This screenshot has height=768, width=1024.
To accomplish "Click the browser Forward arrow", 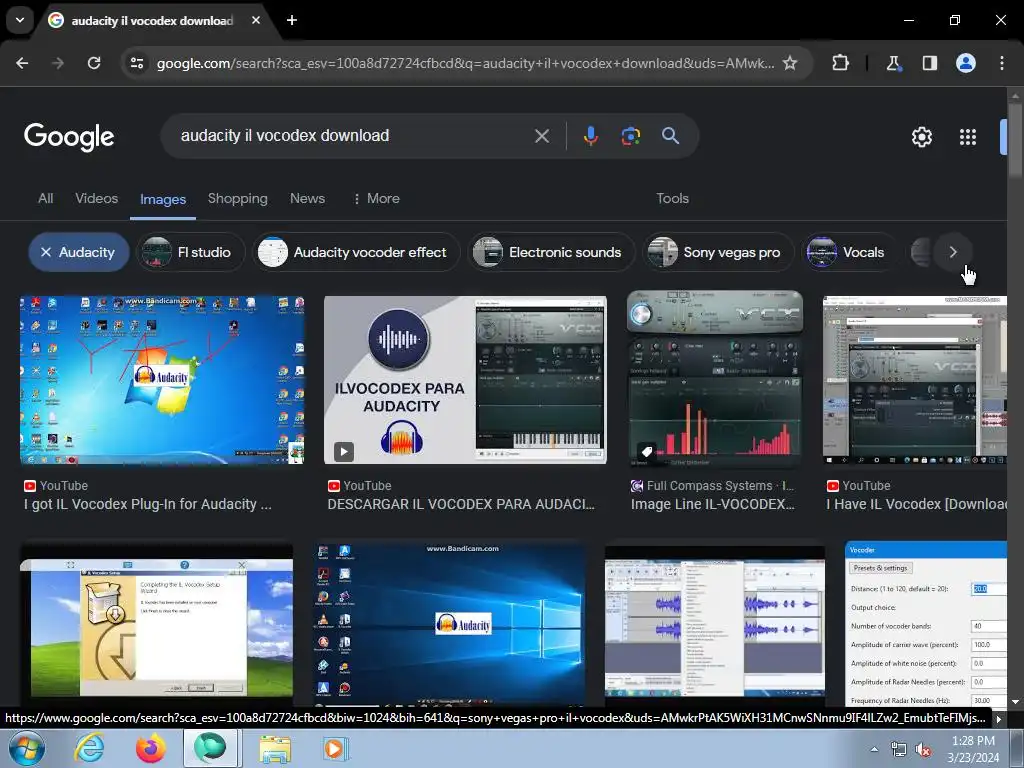I will pos(58,63).
